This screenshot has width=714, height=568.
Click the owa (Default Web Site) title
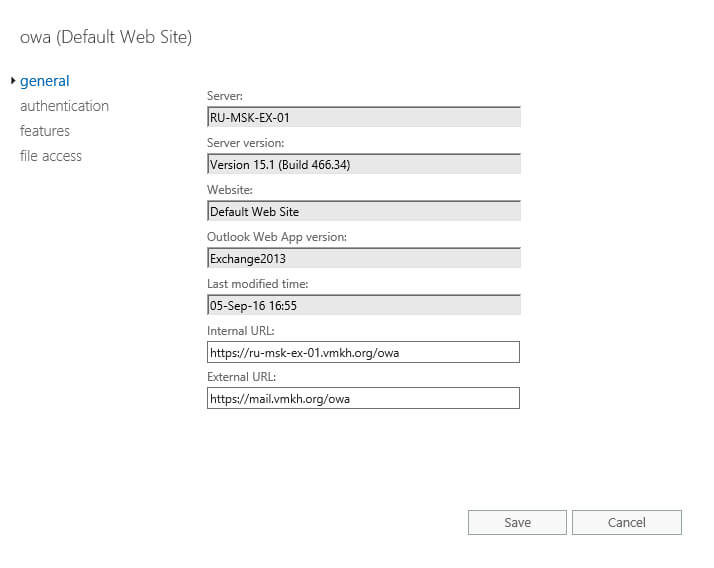106,37
